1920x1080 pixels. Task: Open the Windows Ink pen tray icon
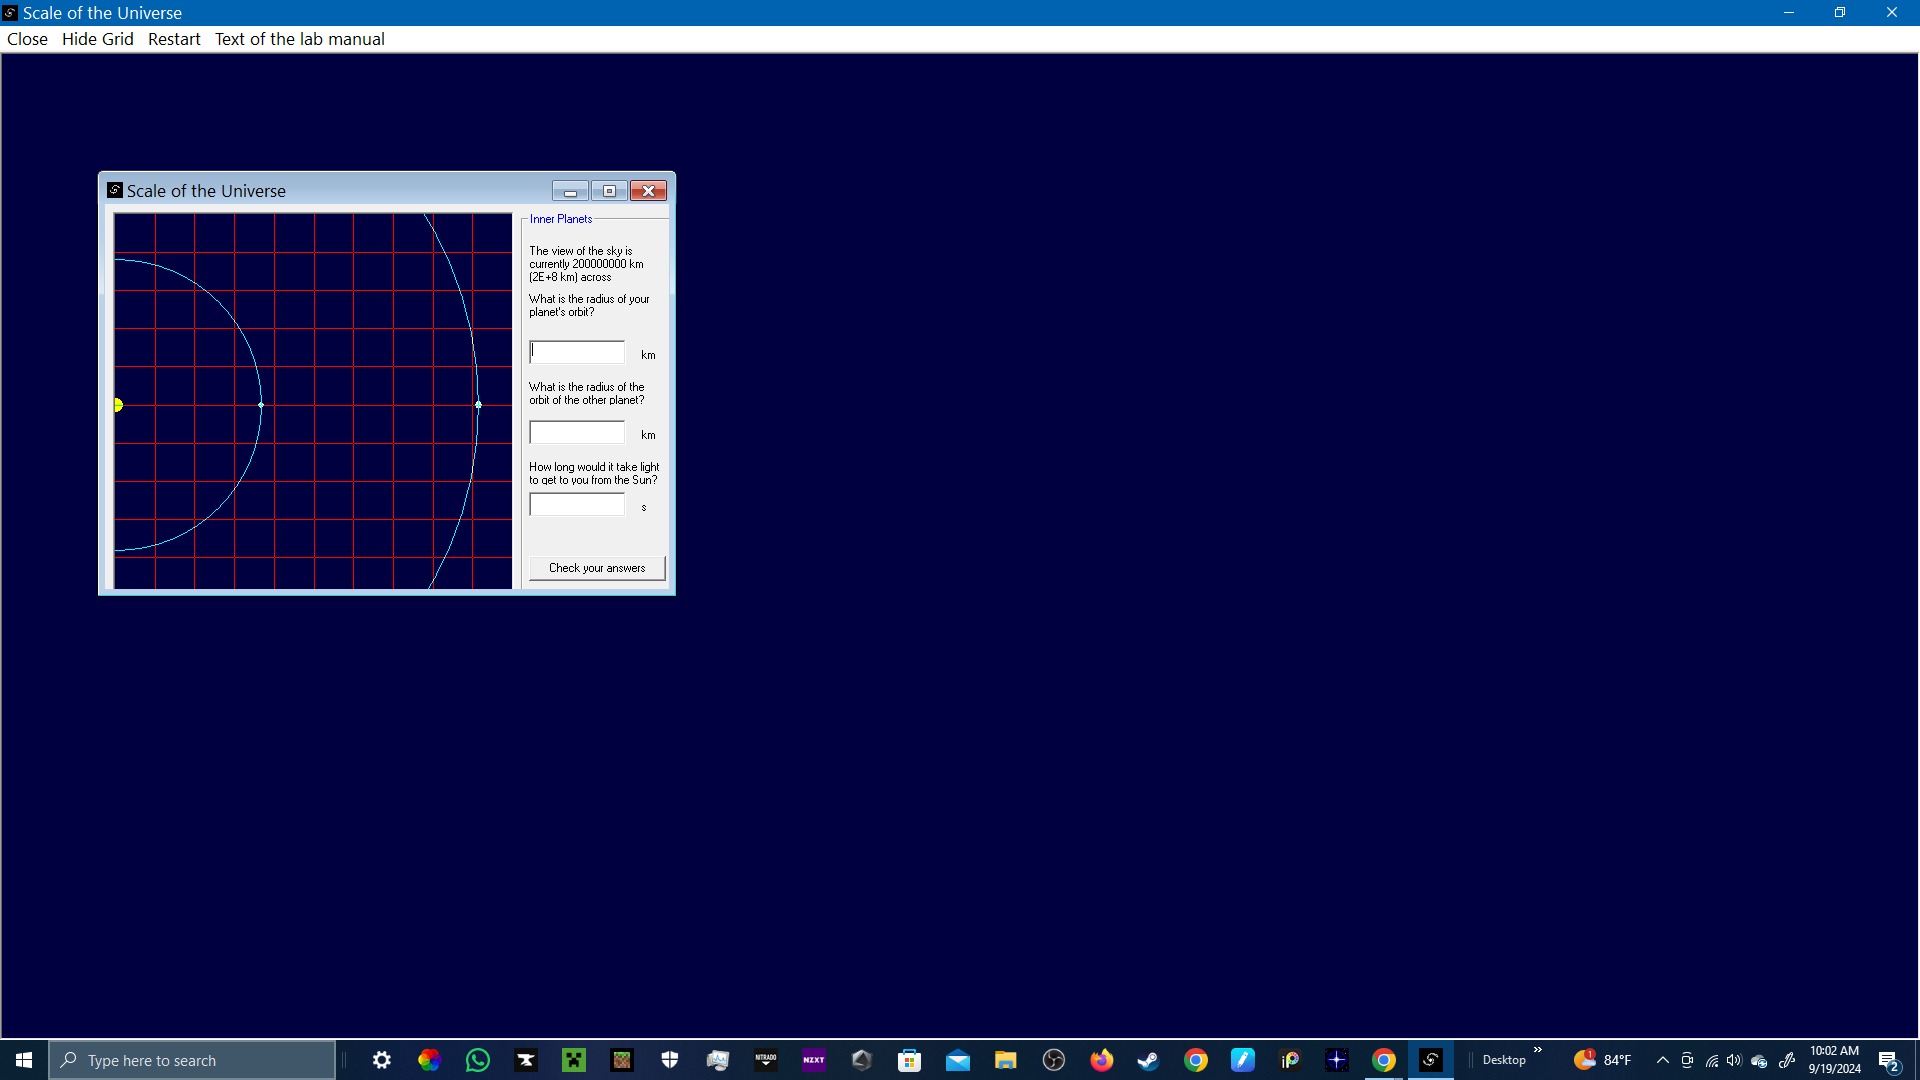(x=1788, y=1060)
